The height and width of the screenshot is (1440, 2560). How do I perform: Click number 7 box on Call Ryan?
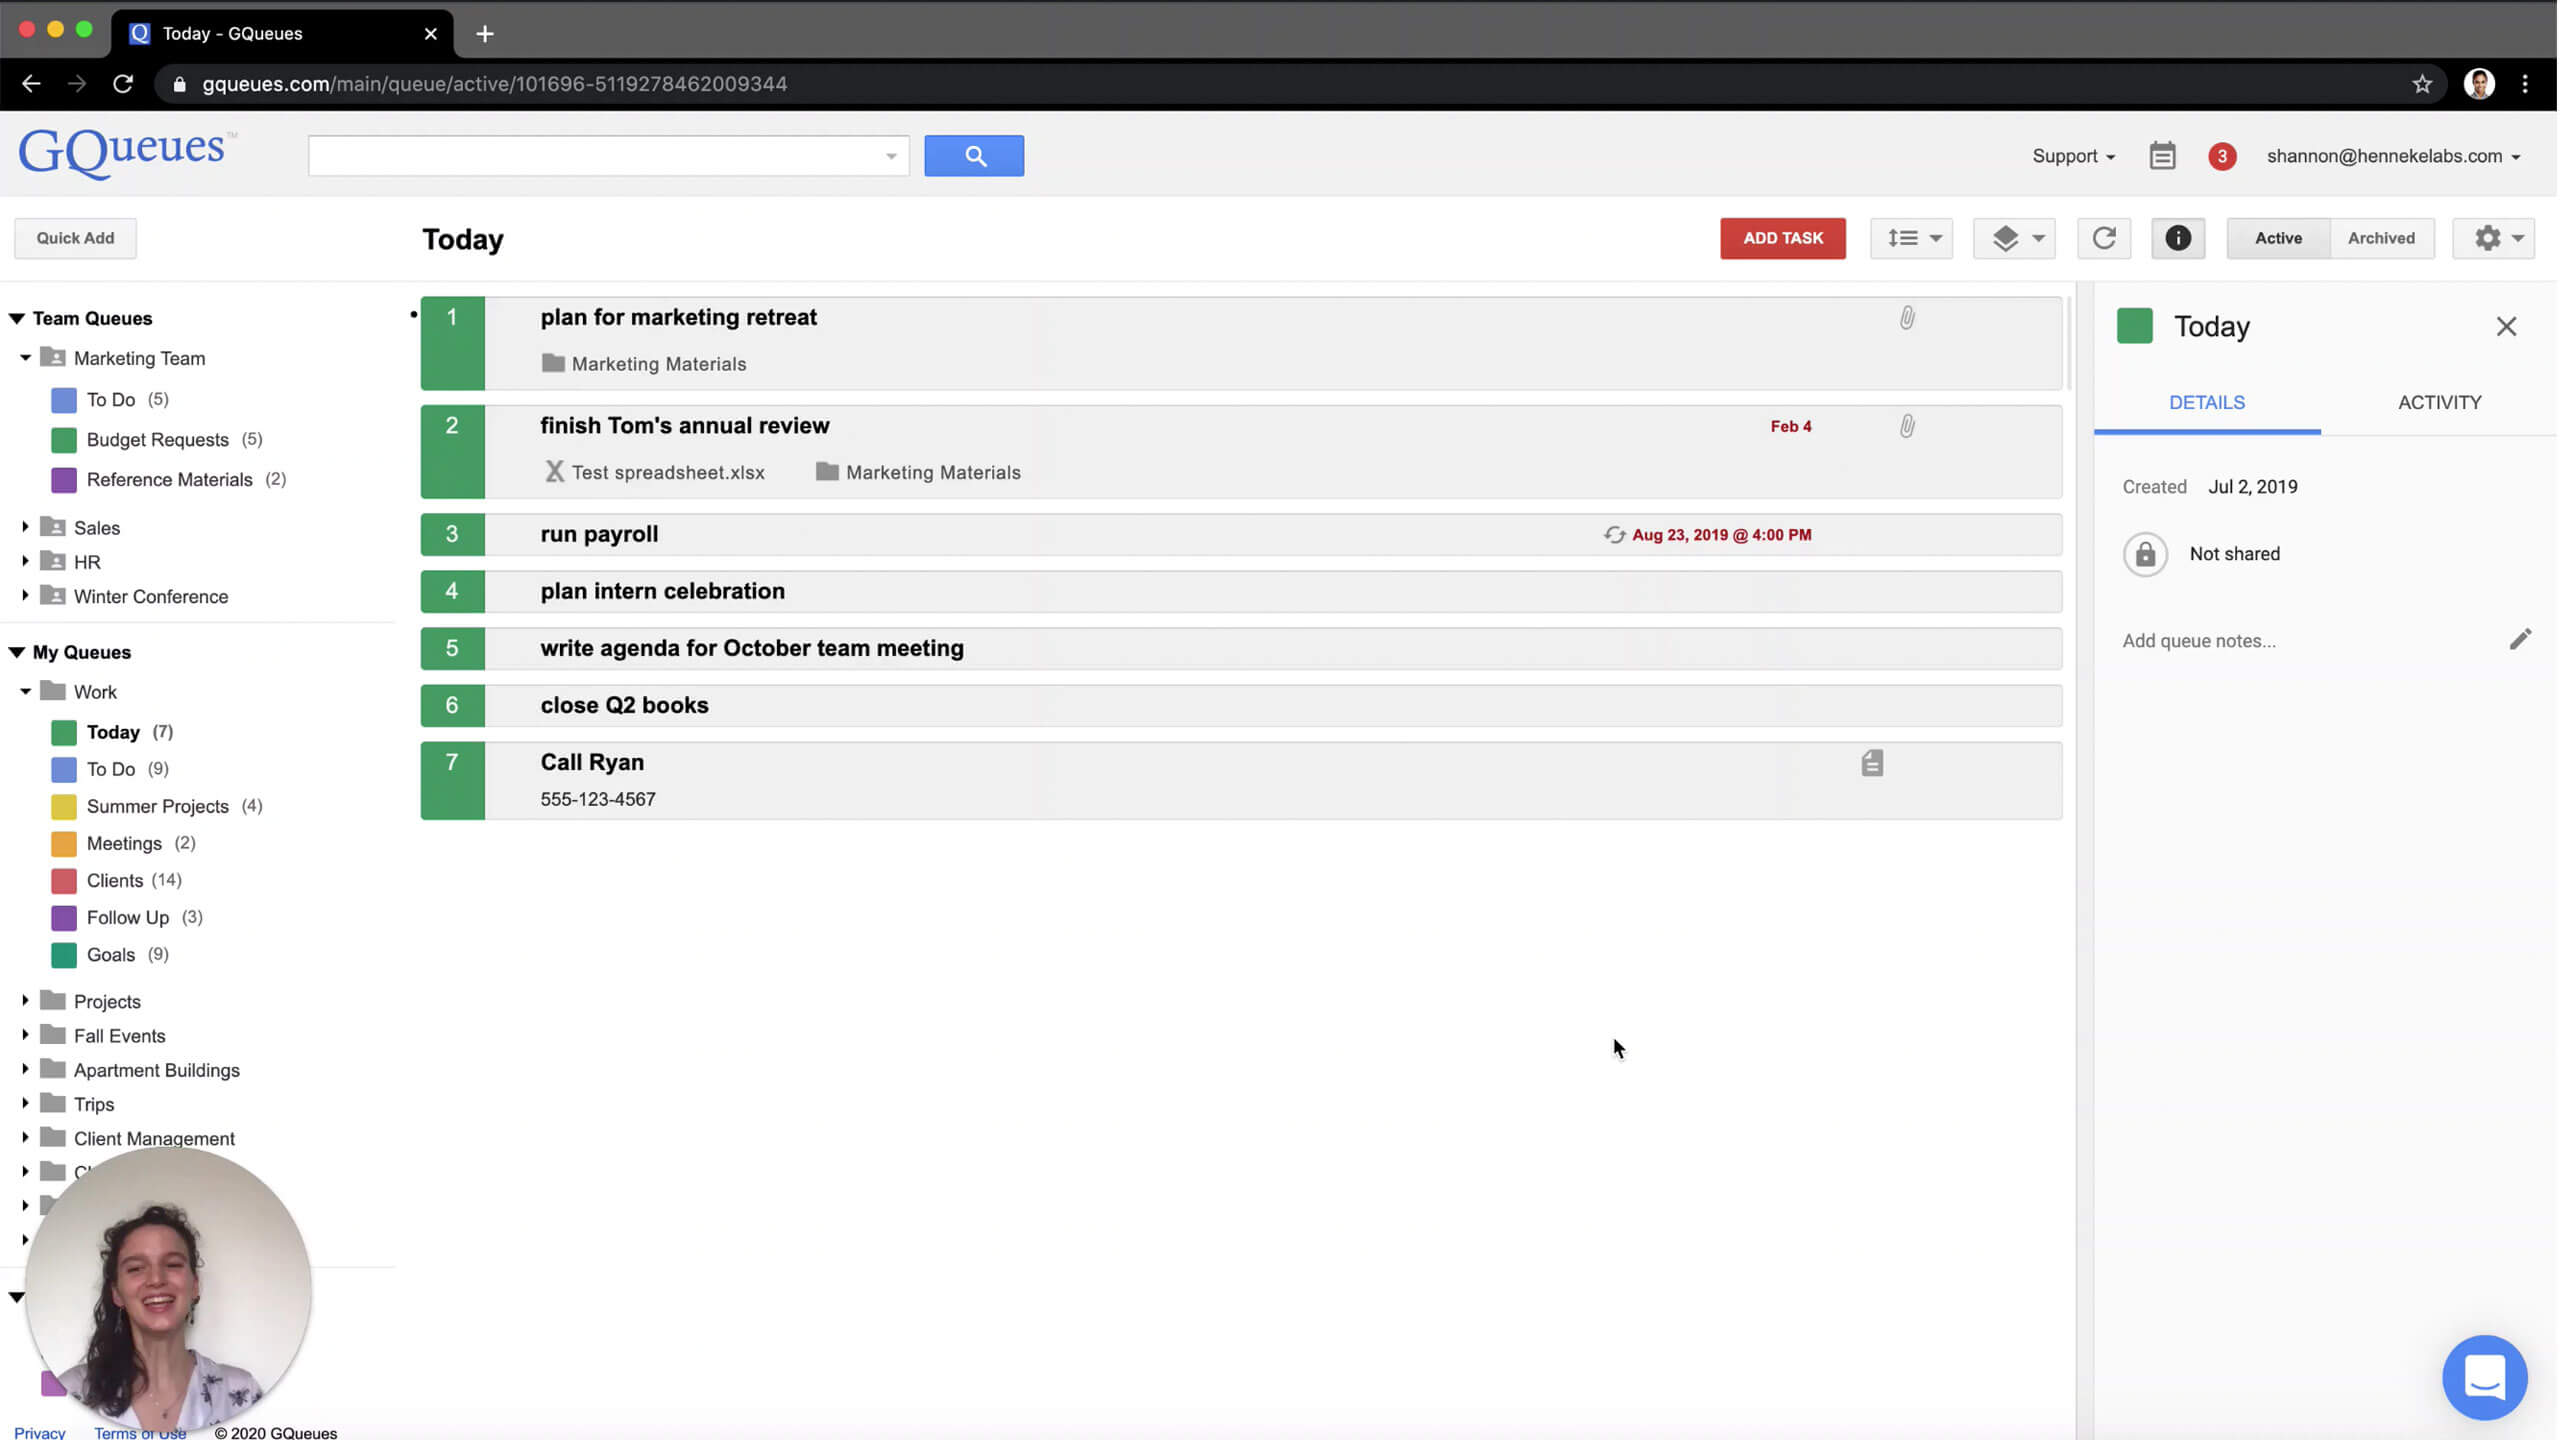452,781
